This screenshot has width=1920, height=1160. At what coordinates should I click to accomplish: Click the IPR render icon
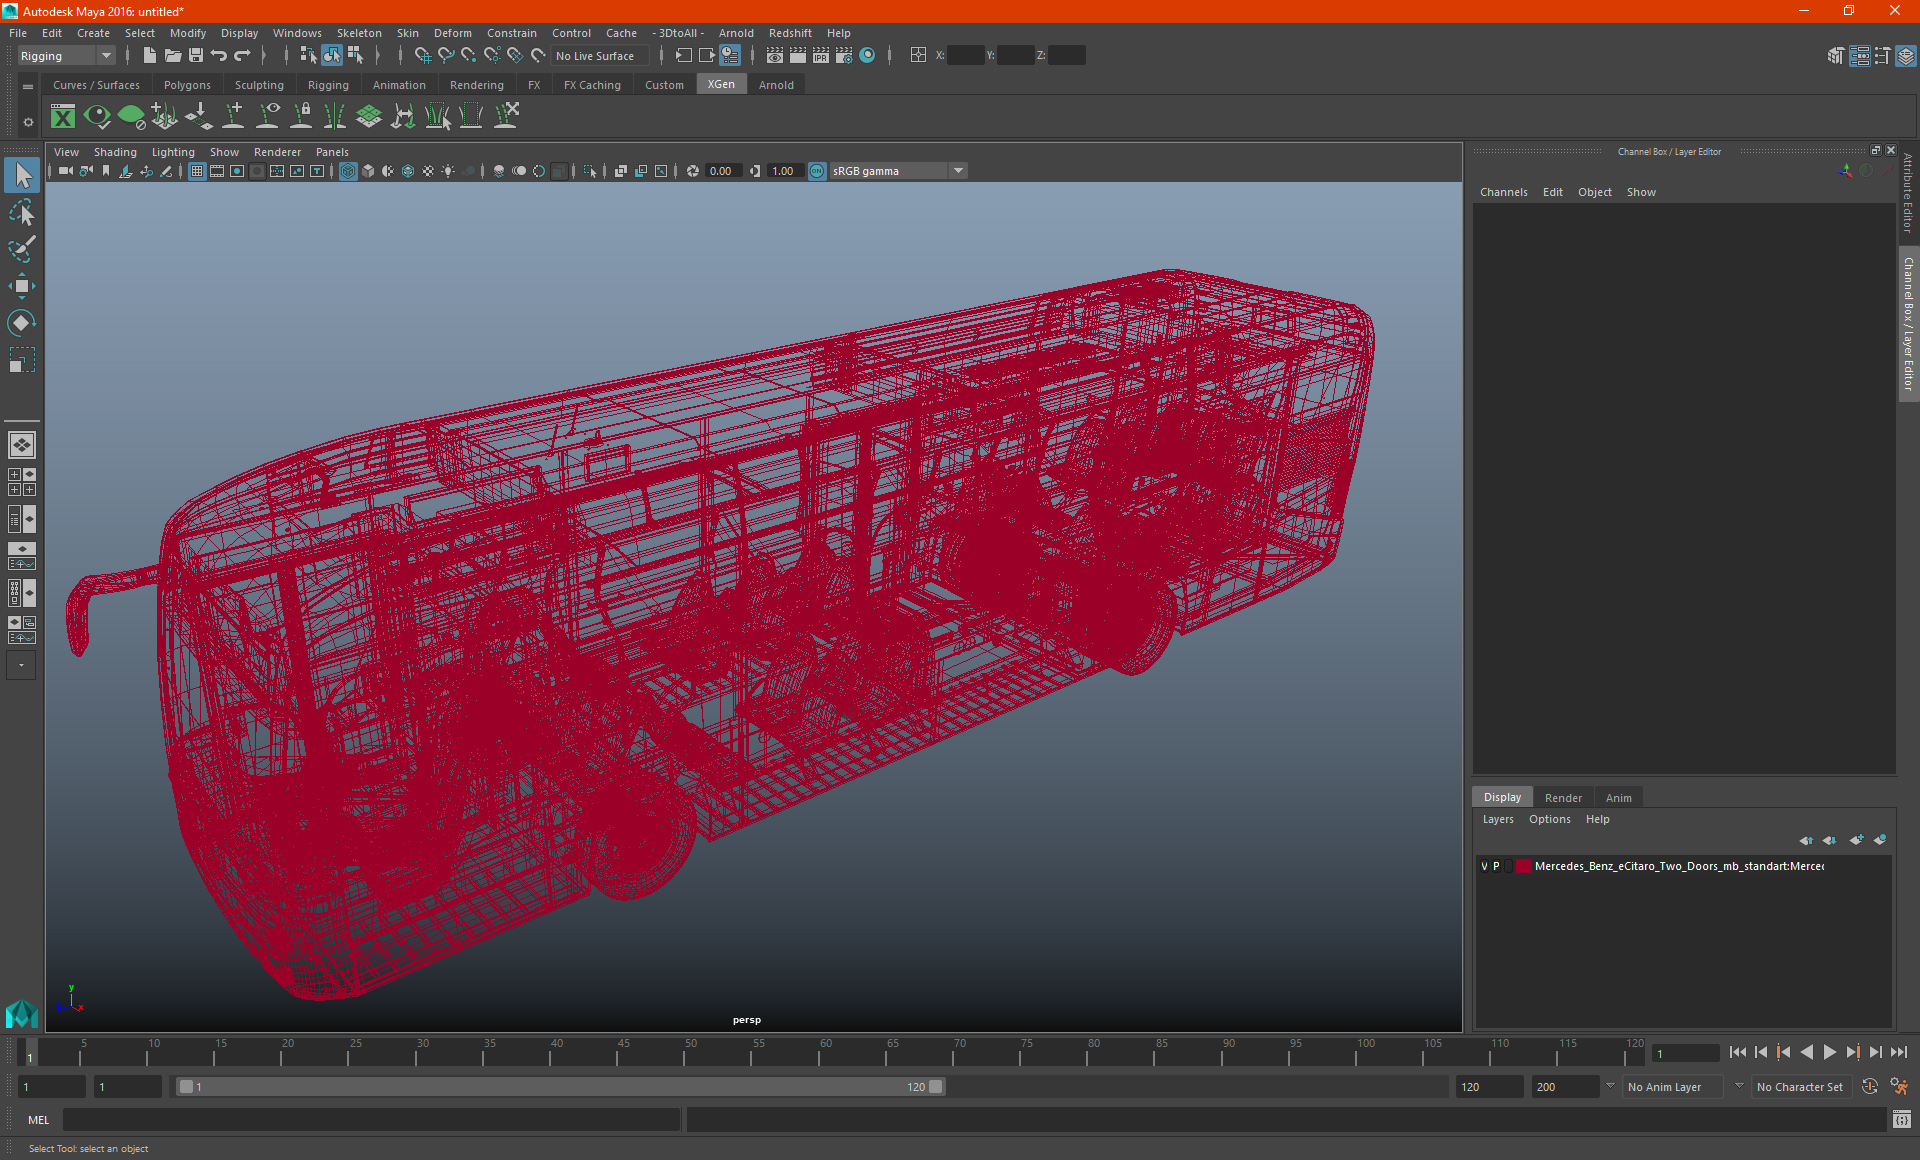[x=821, y=56]
